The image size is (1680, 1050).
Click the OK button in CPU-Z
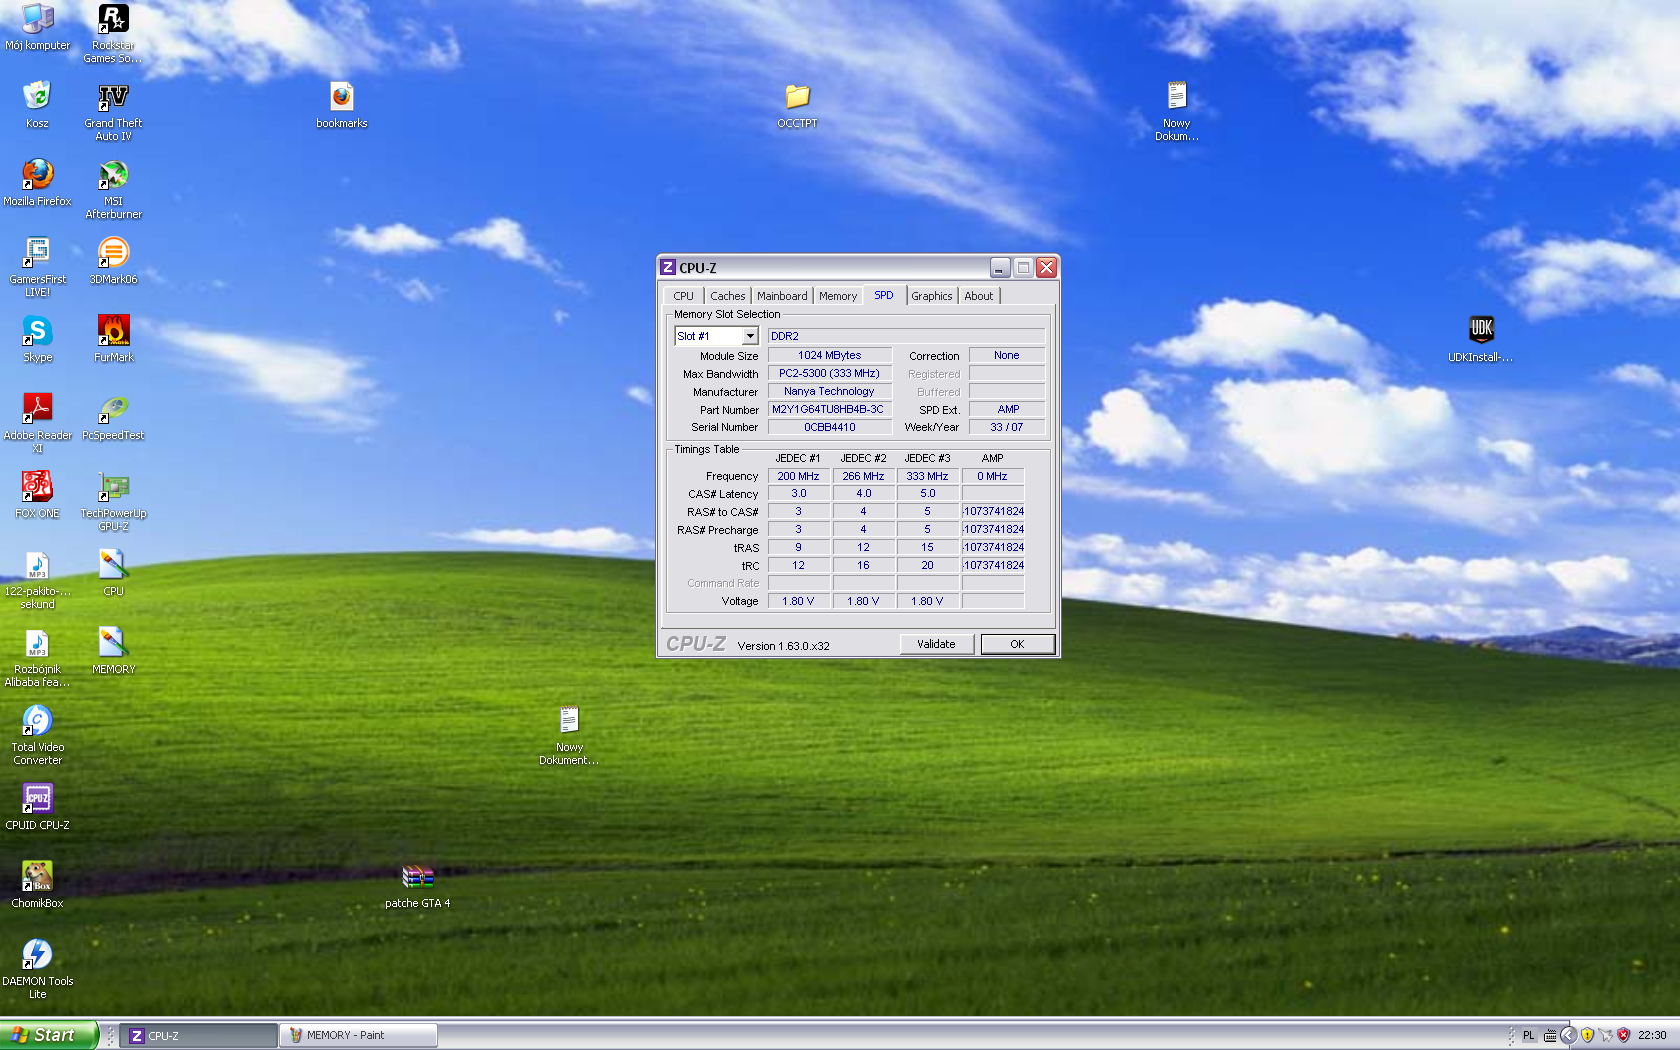[x=1017, y=644]
